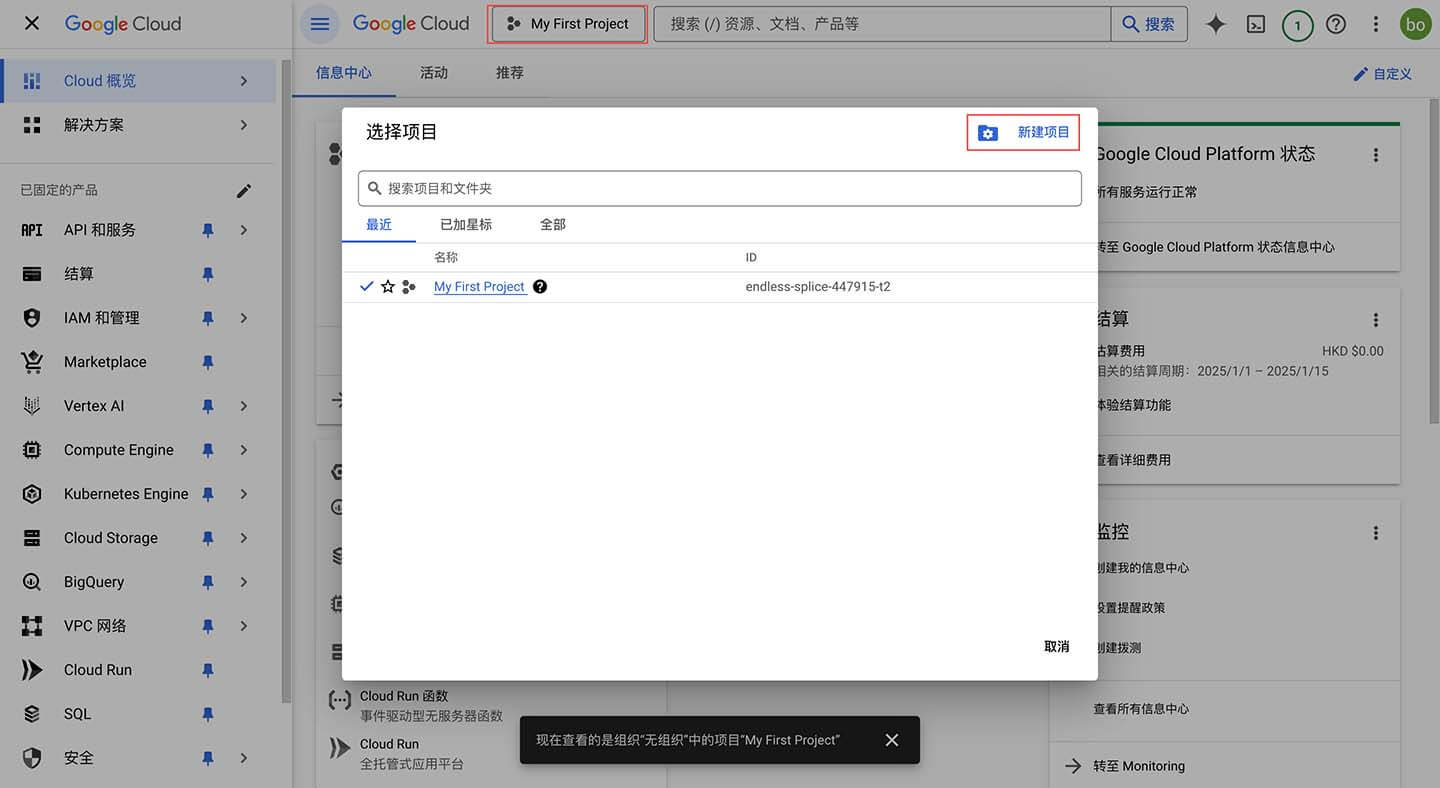Click the project ID endless-splice-447915-t2
This screenshot has height=788, width=1440.
[818, 287]
